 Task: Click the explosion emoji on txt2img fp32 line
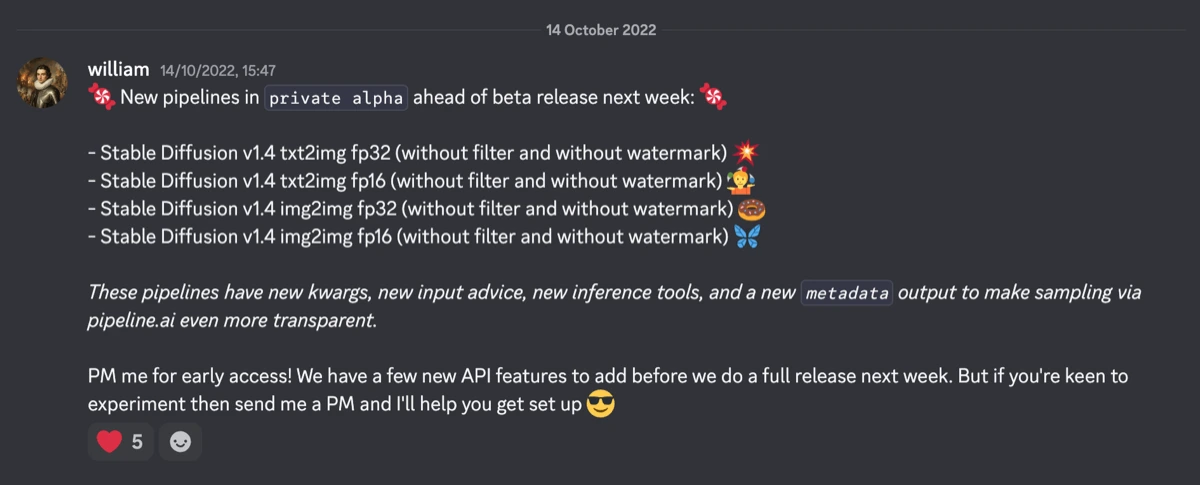tap(745, 153)
